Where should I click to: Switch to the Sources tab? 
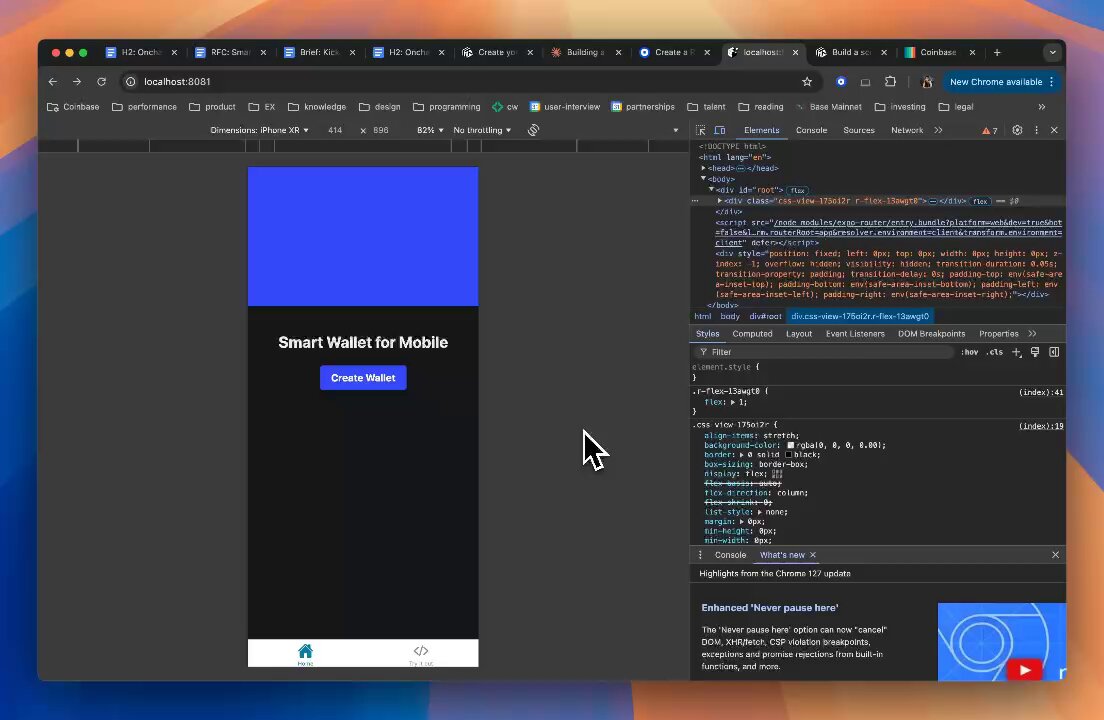tap(859, 130)
